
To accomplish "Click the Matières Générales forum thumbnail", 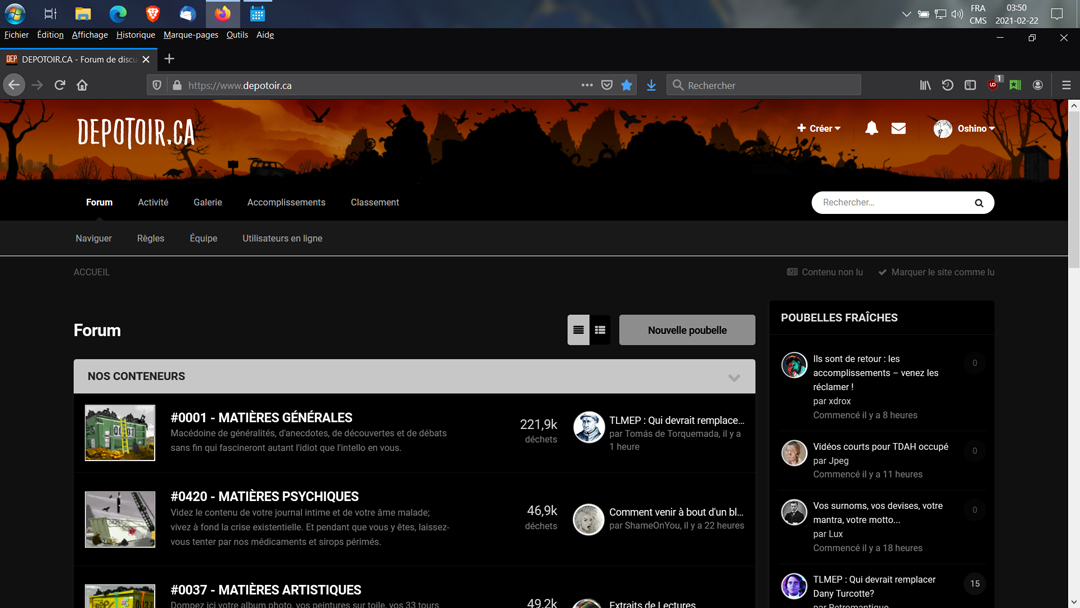I will (x=120, y=432).
